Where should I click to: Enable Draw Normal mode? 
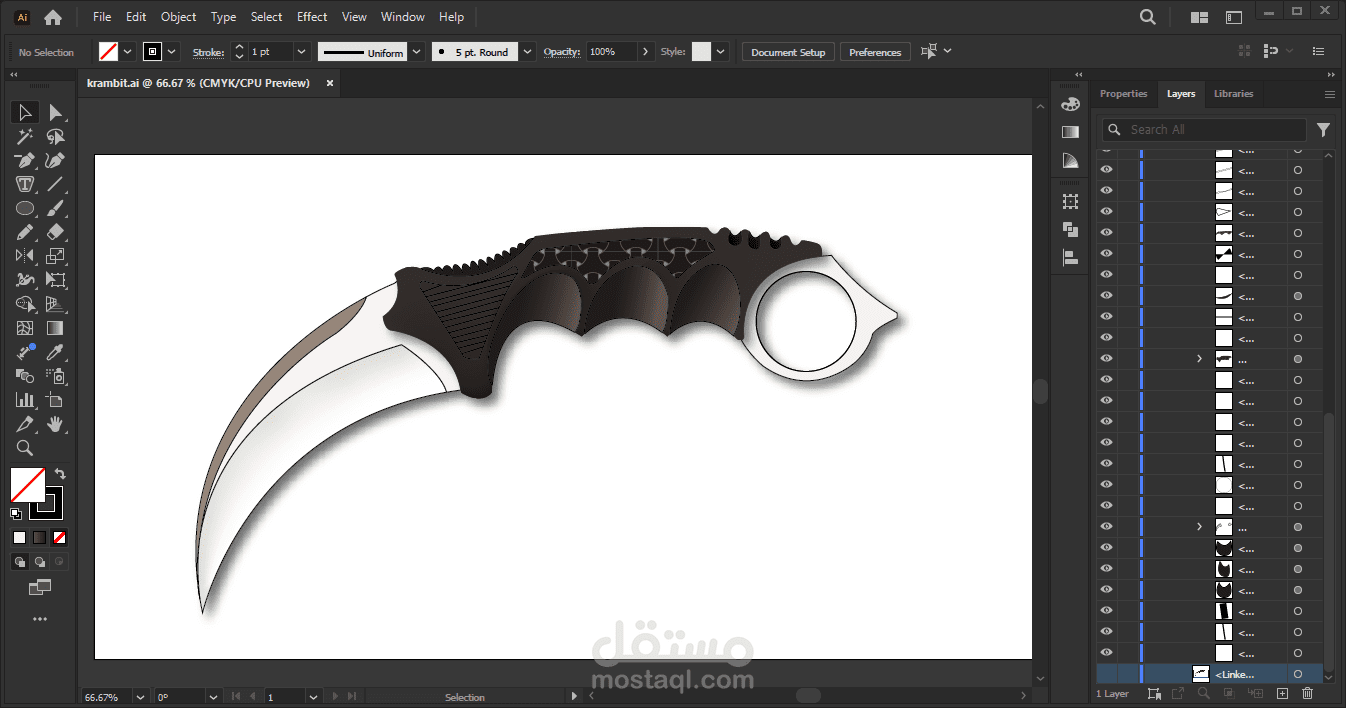pyautogui.click(x=19, y=562)
